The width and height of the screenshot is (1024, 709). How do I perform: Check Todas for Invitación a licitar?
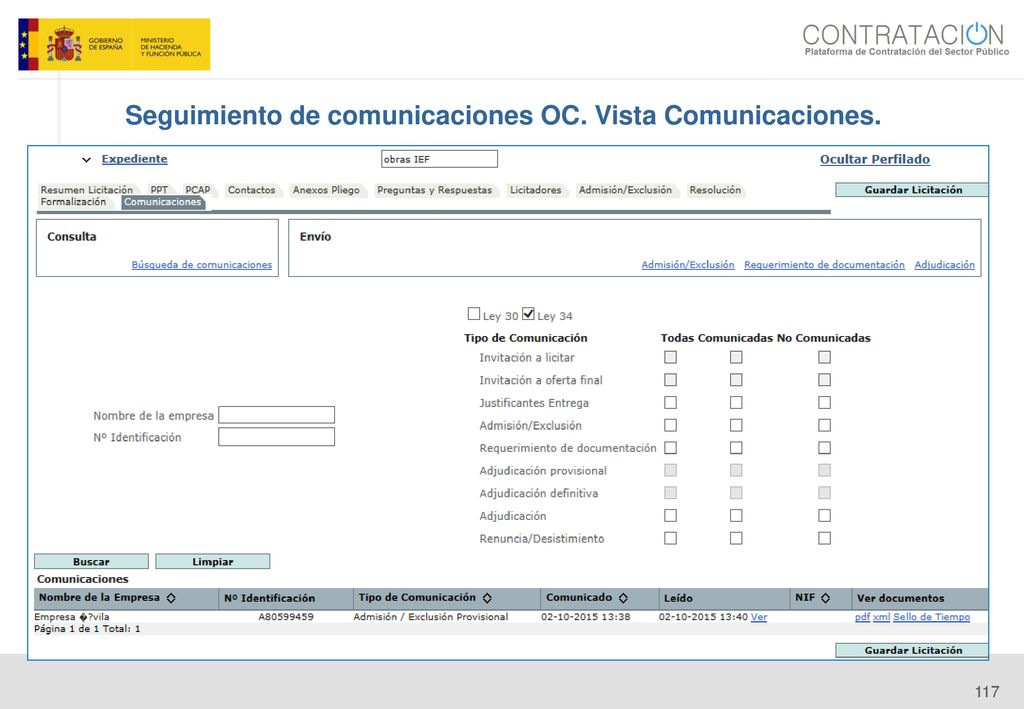point(671,357)
